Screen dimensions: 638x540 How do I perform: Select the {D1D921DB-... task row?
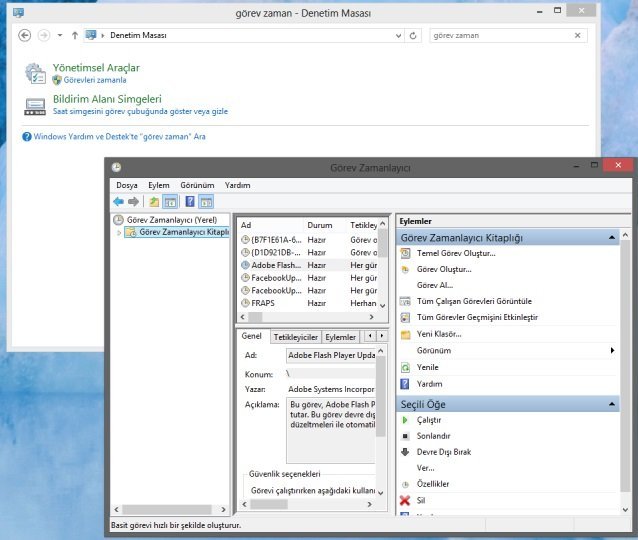pyautogui.click(x=309, y=253)
